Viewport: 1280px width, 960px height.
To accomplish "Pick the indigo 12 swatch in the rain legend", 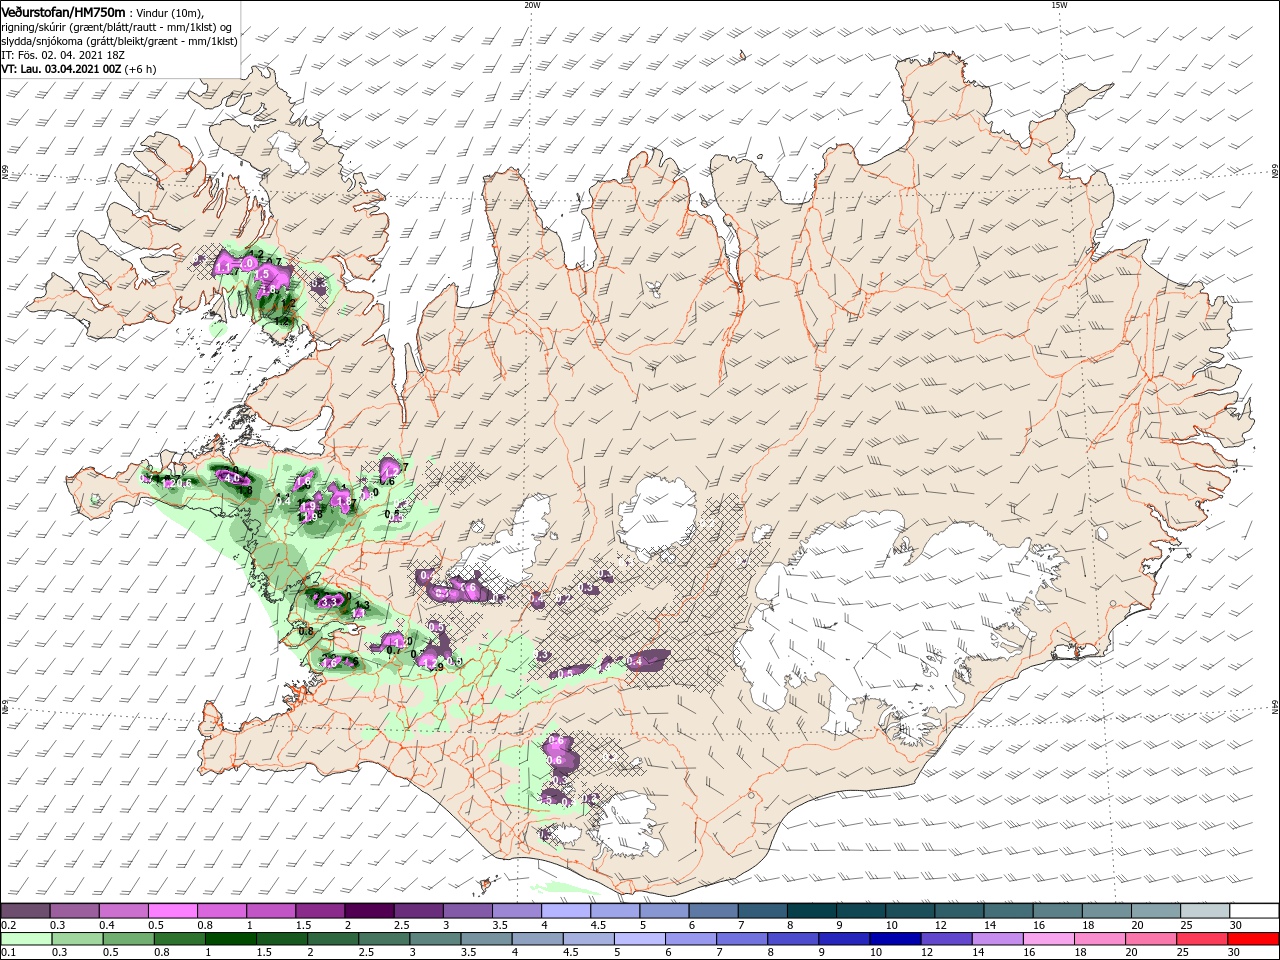I will [x=947, y=939].
